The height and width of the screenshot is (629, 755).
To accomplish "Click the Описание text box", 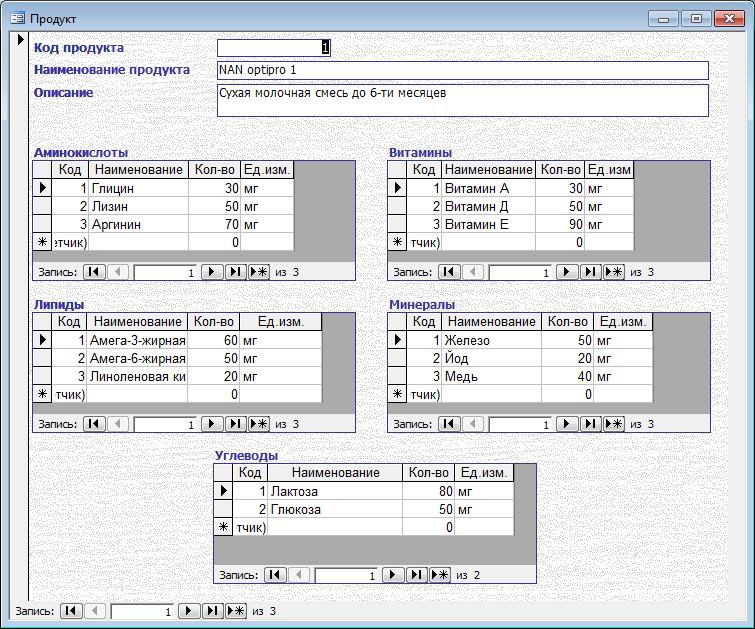I will point(462,100).
